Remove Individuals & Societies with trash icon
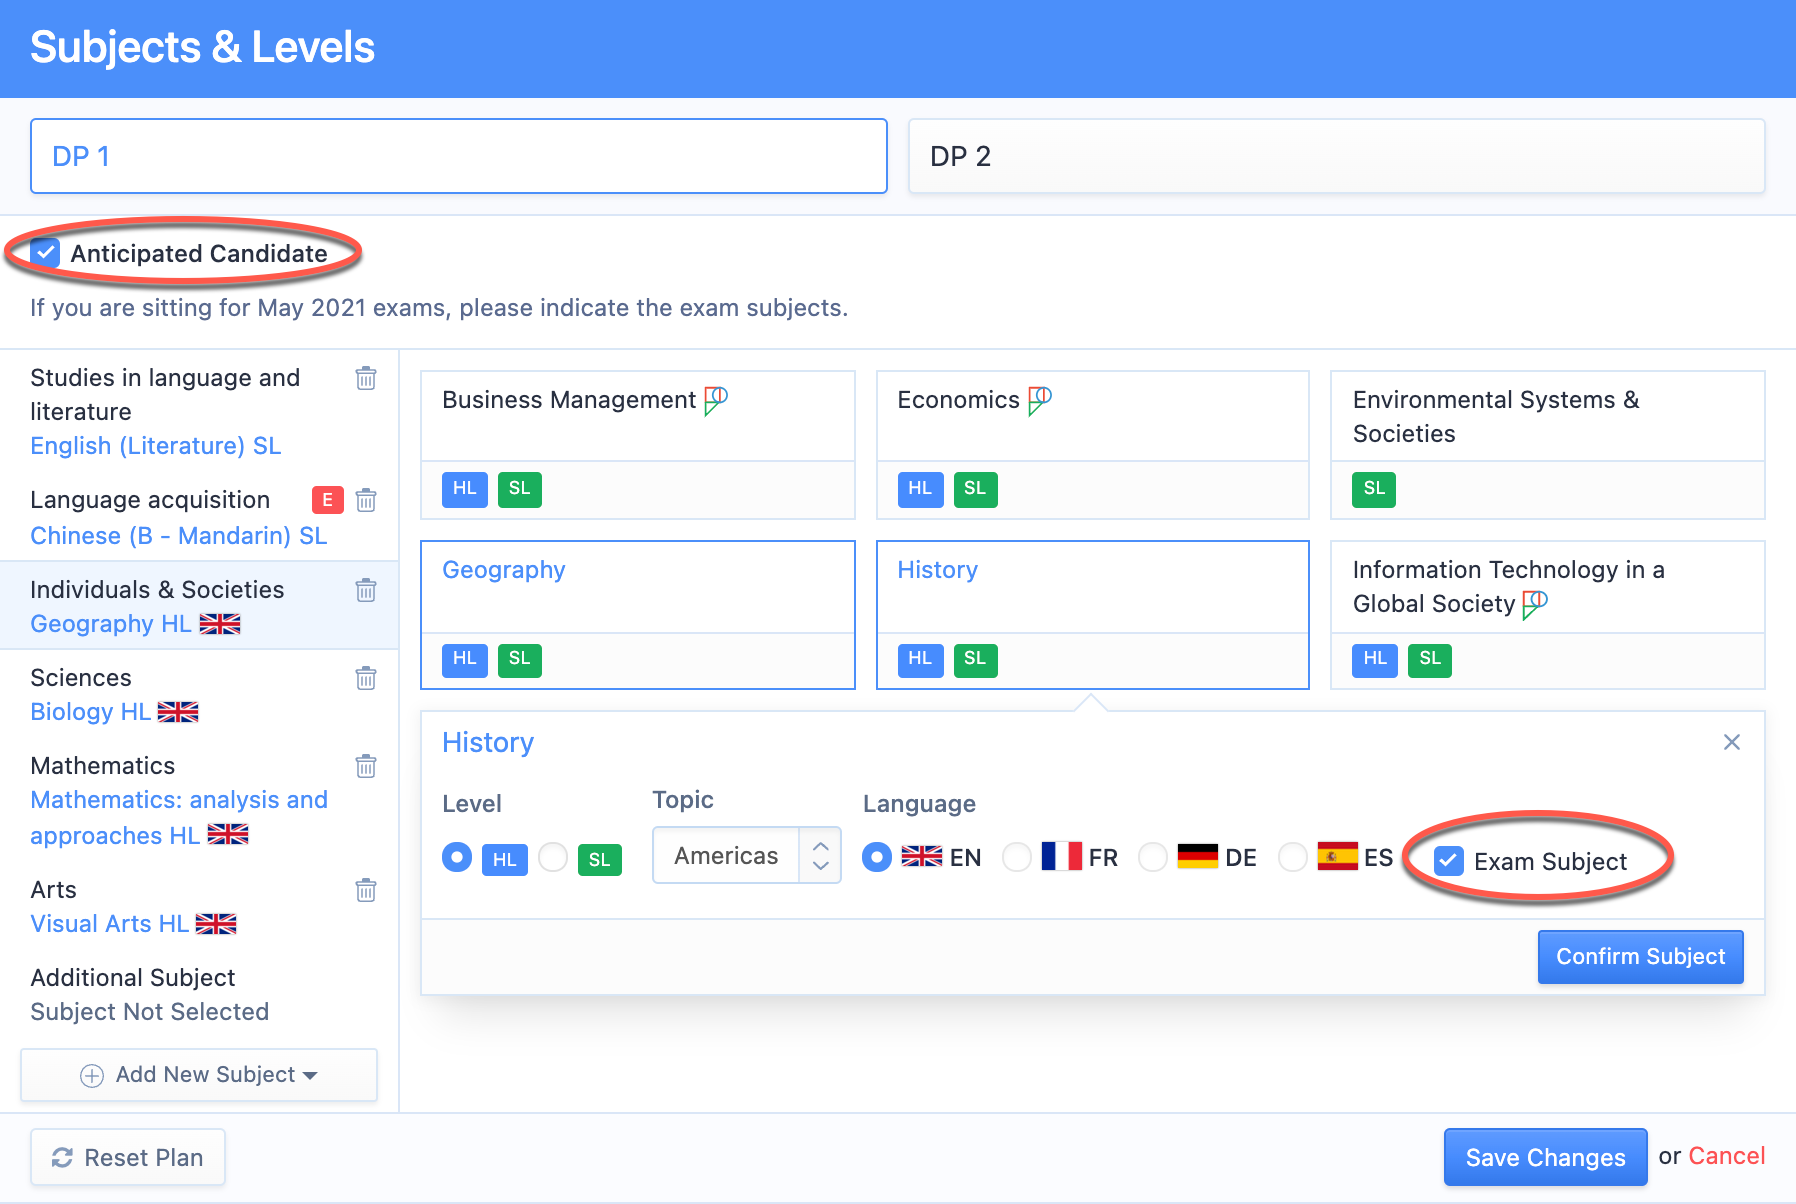The width and height of the screenshot is (1796, 1204). (x=366, y=590)
